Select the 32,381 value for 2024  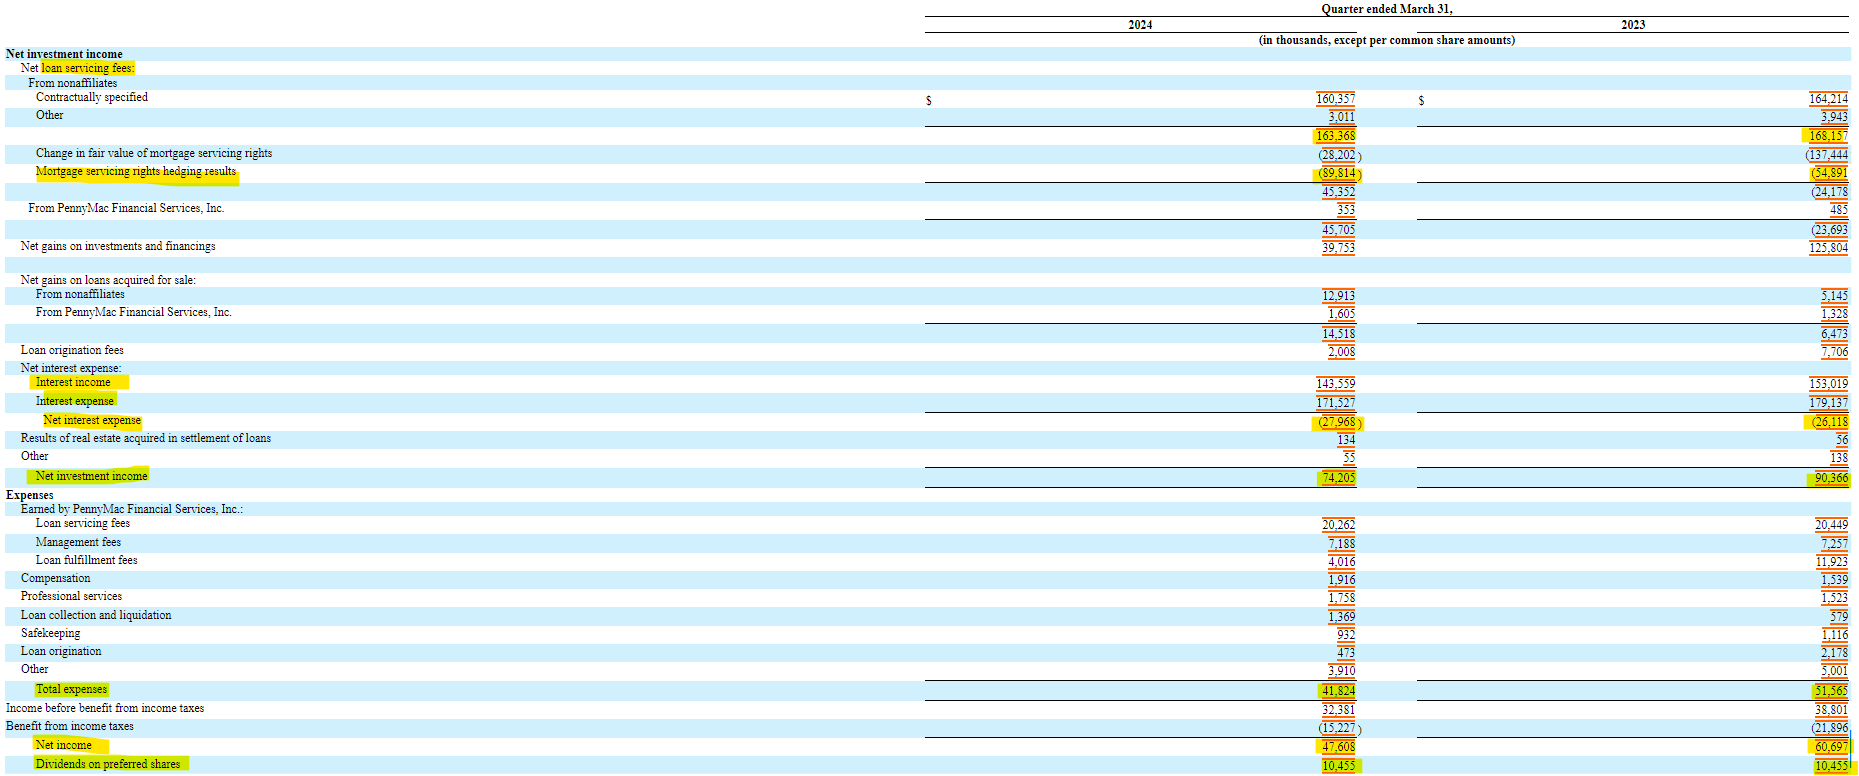(1338, 710)
